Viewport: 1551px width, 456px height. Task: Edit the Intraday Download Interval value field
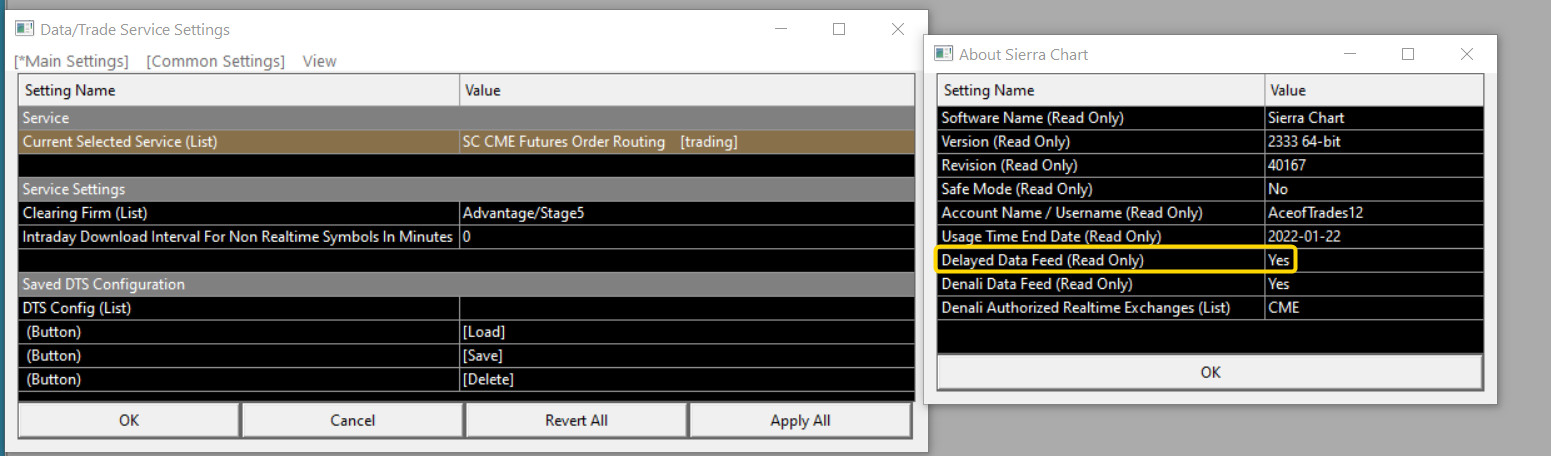686,237
